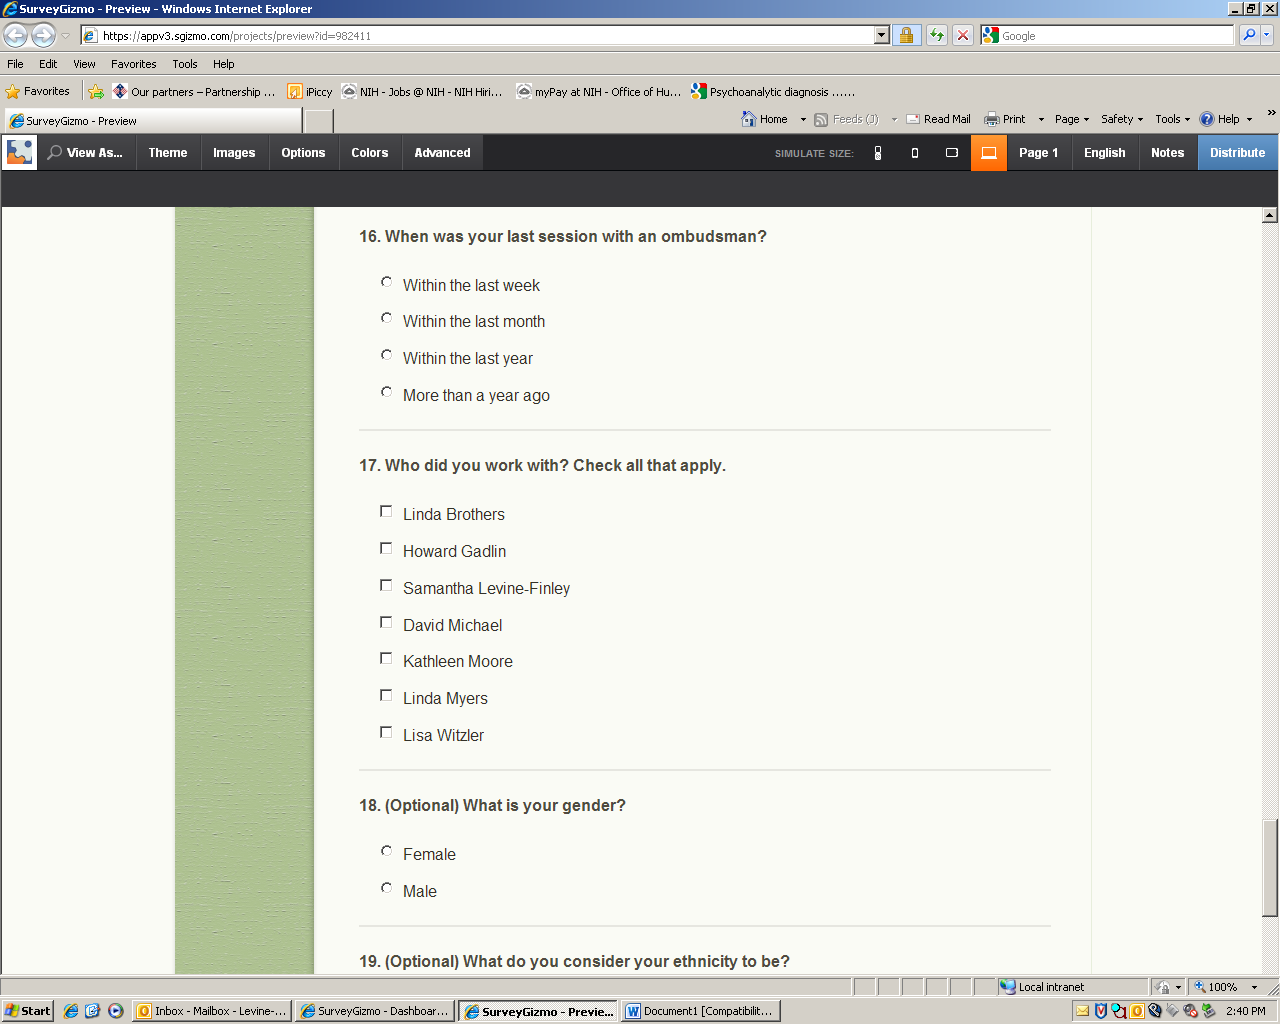Open the Colors tab in preview toolbar
Image resolution: width=1280 pixels, height=1024 pixels.
[370, 153]
